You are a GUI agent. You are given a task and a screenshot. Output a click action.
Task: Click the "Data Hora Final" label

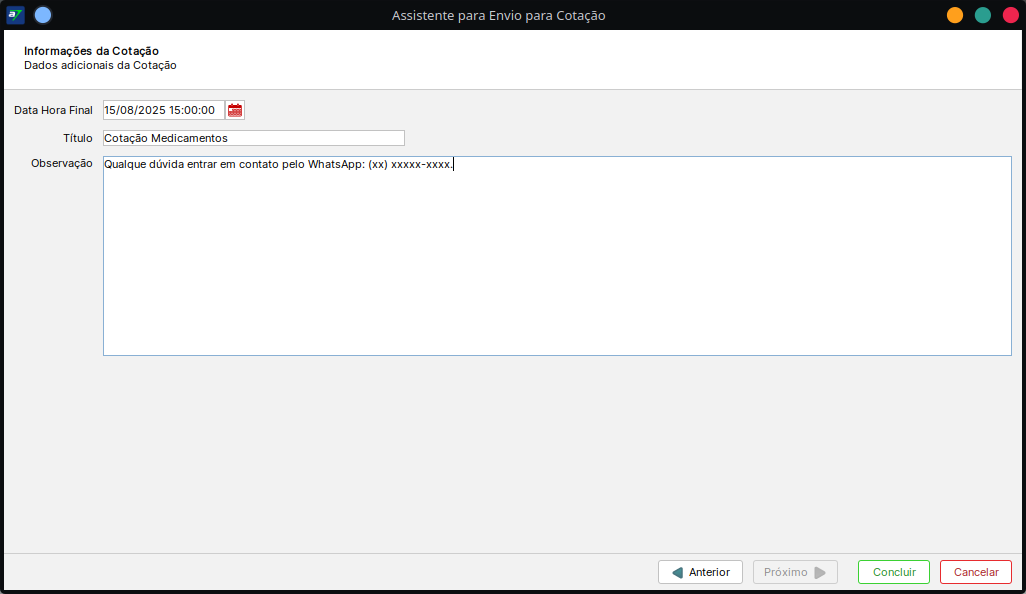pos(53,110)
